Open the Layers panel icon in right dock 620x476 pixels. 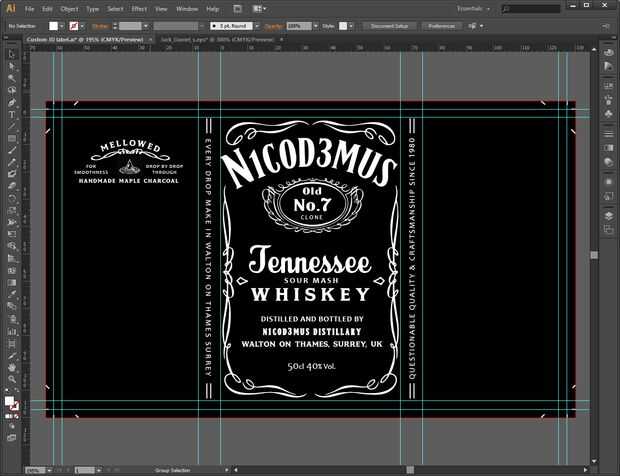pyautogui.click(x=609, y=215)
